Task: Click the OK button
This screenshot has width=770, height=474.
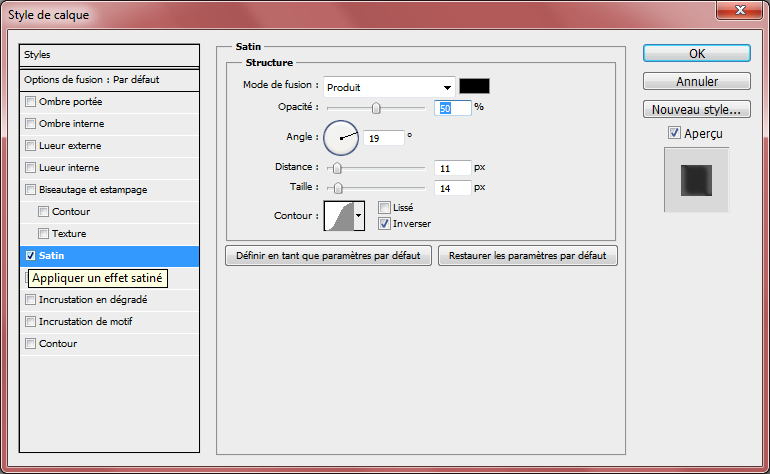Action: click(x=697, y=53)
